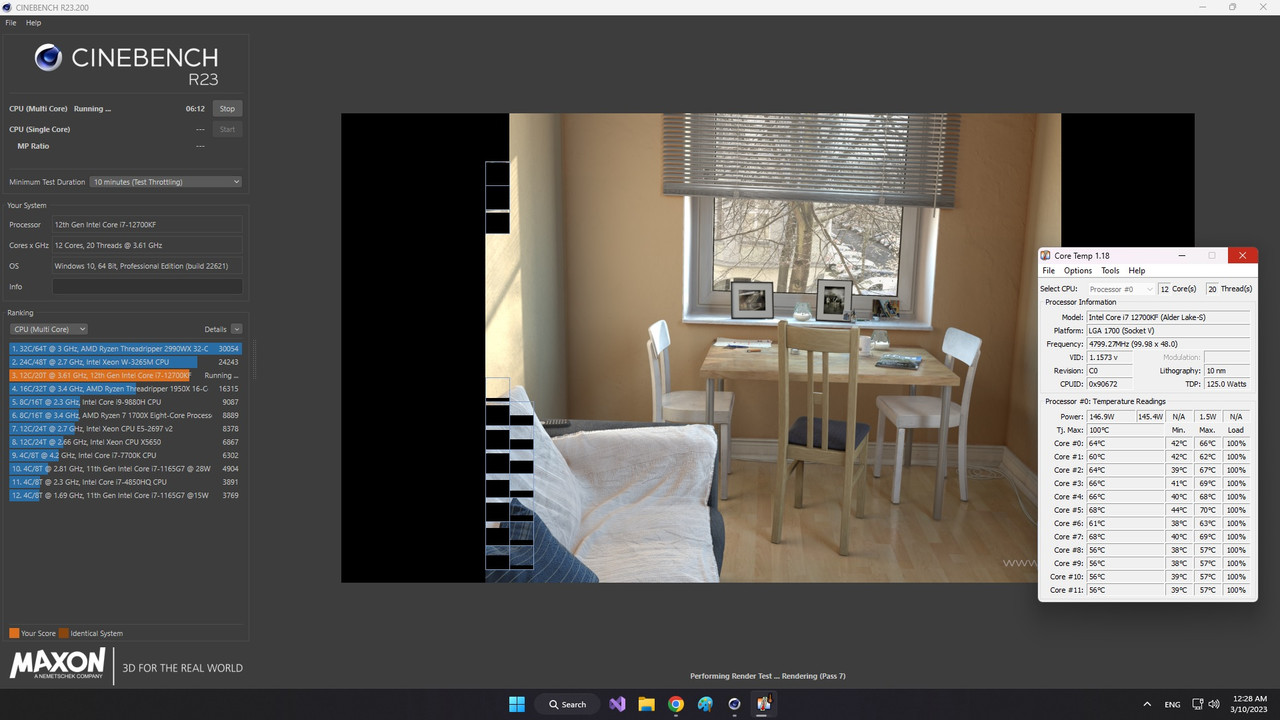Image resolution: width=1280 pixels, height=720 pixels.
Task: Show hidden system tray icons
Action: (x=1146, y=704)
